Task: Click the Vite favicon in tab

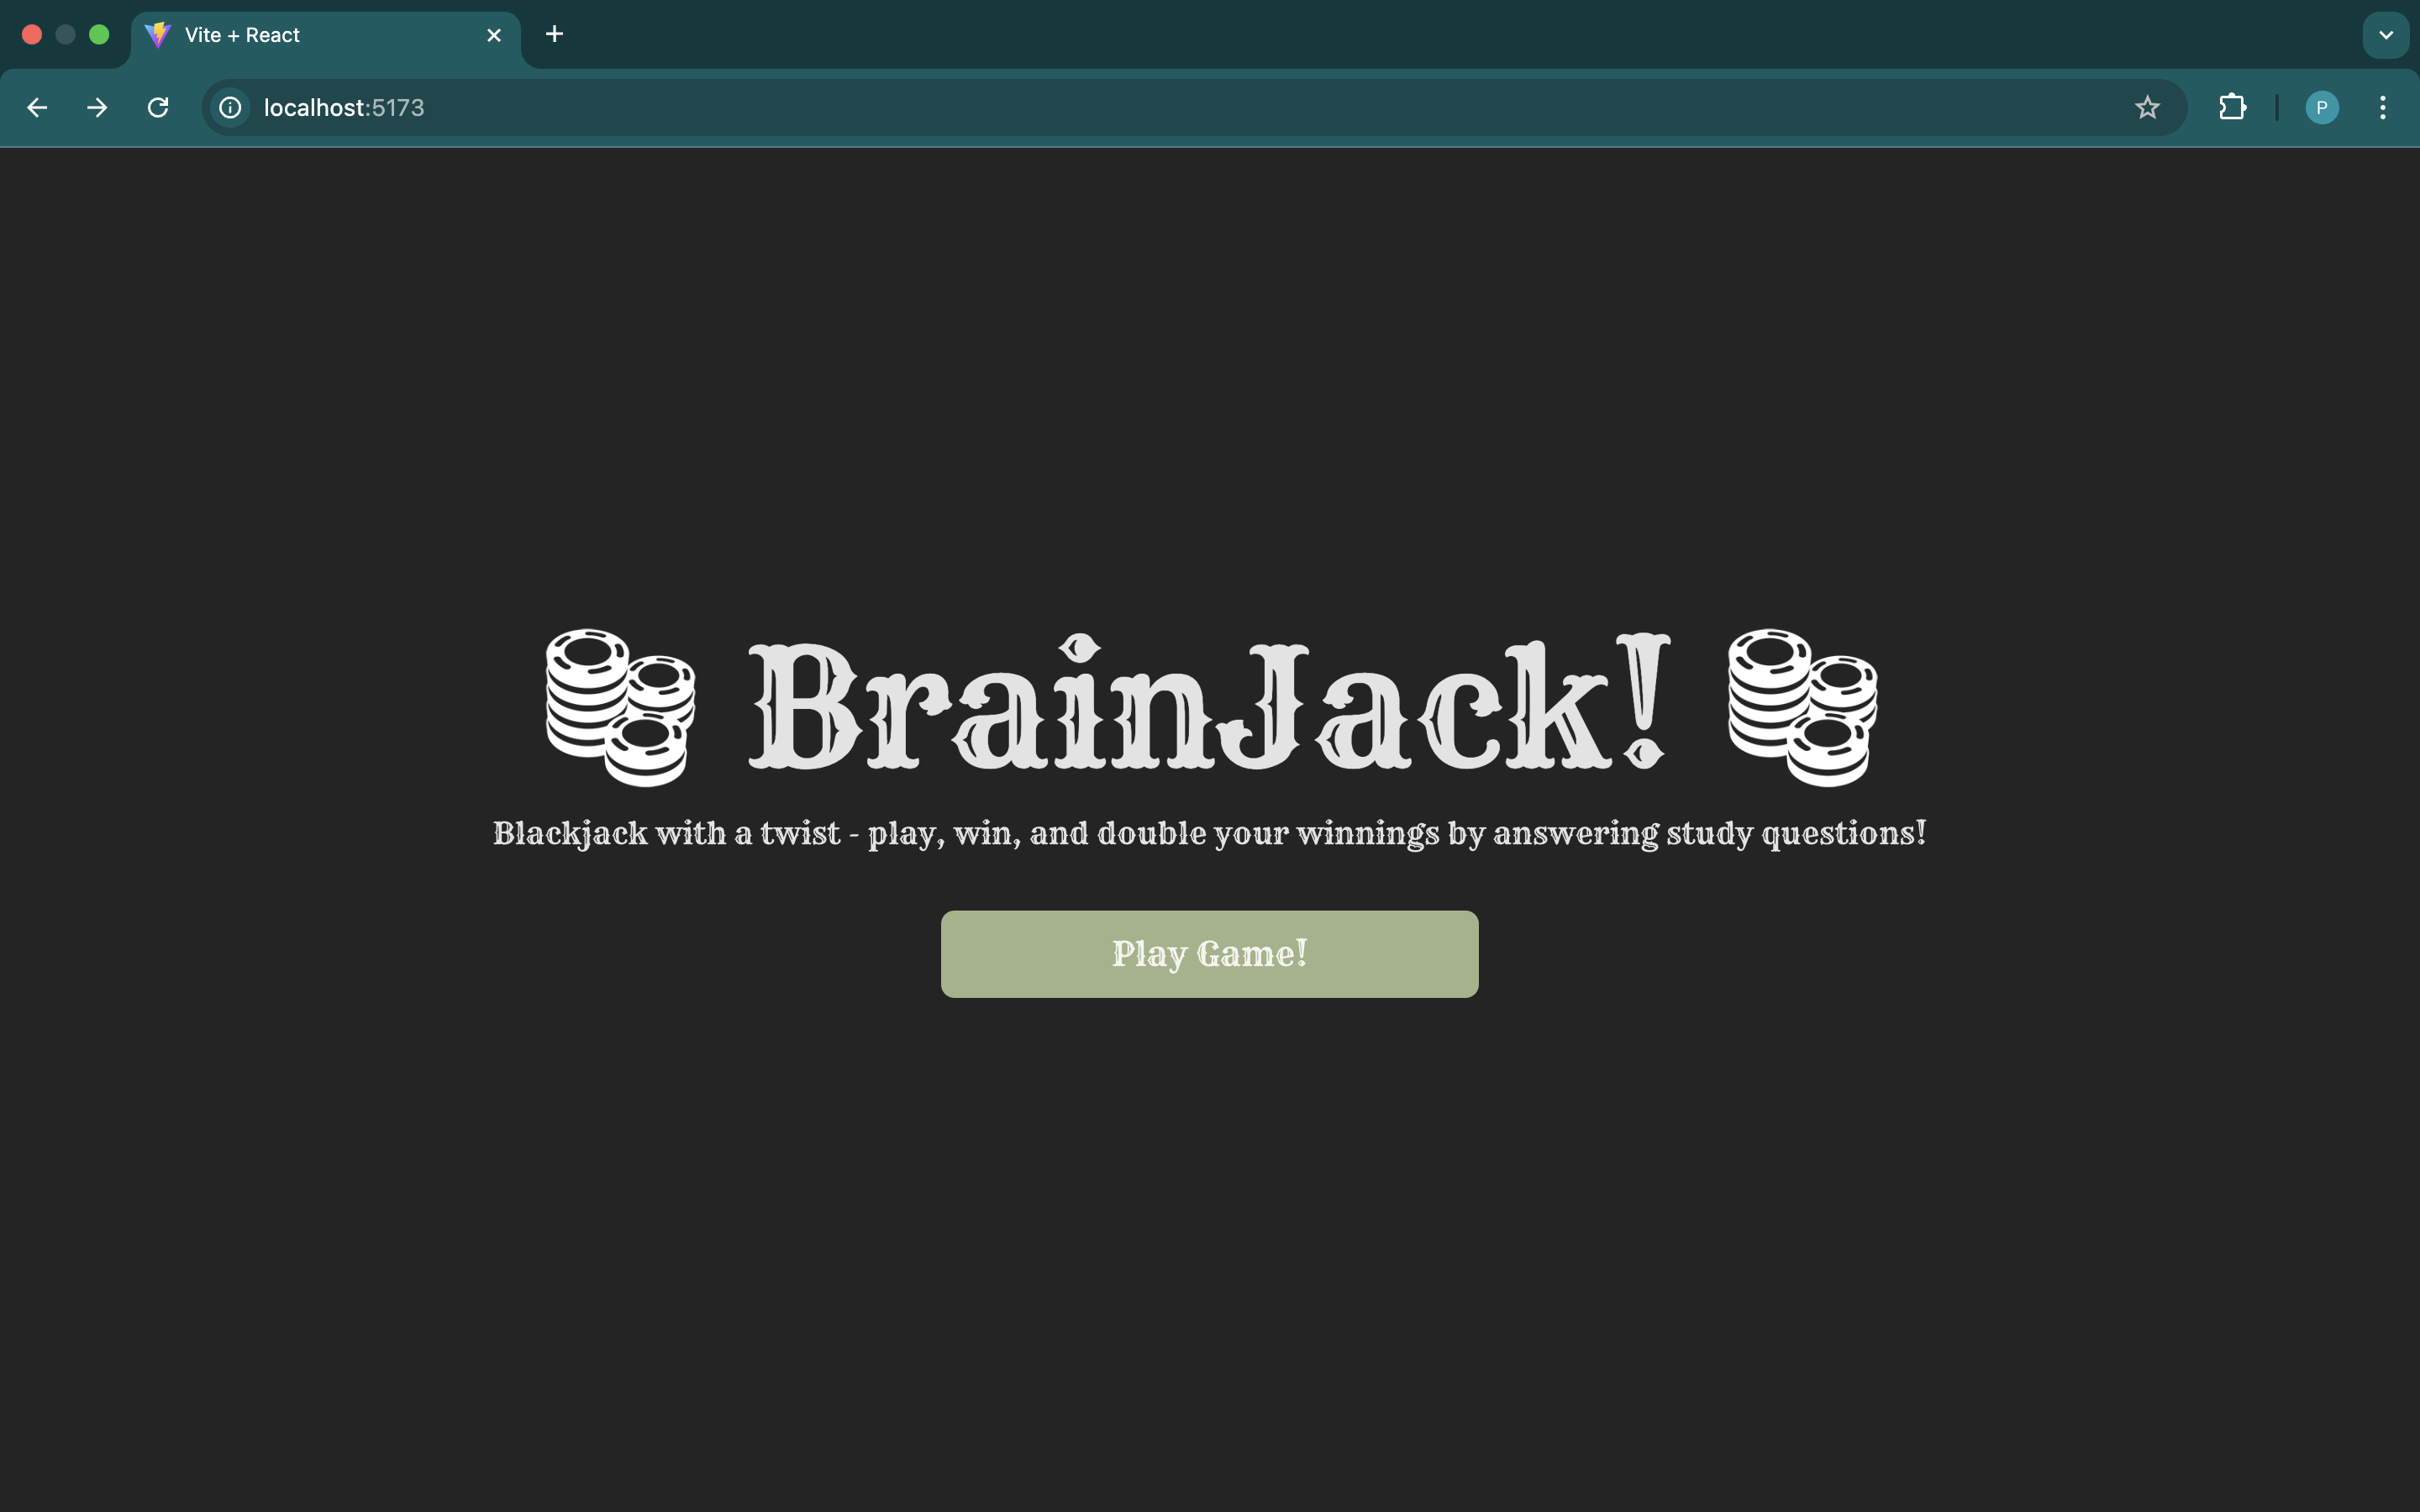Action: (158, 35)
